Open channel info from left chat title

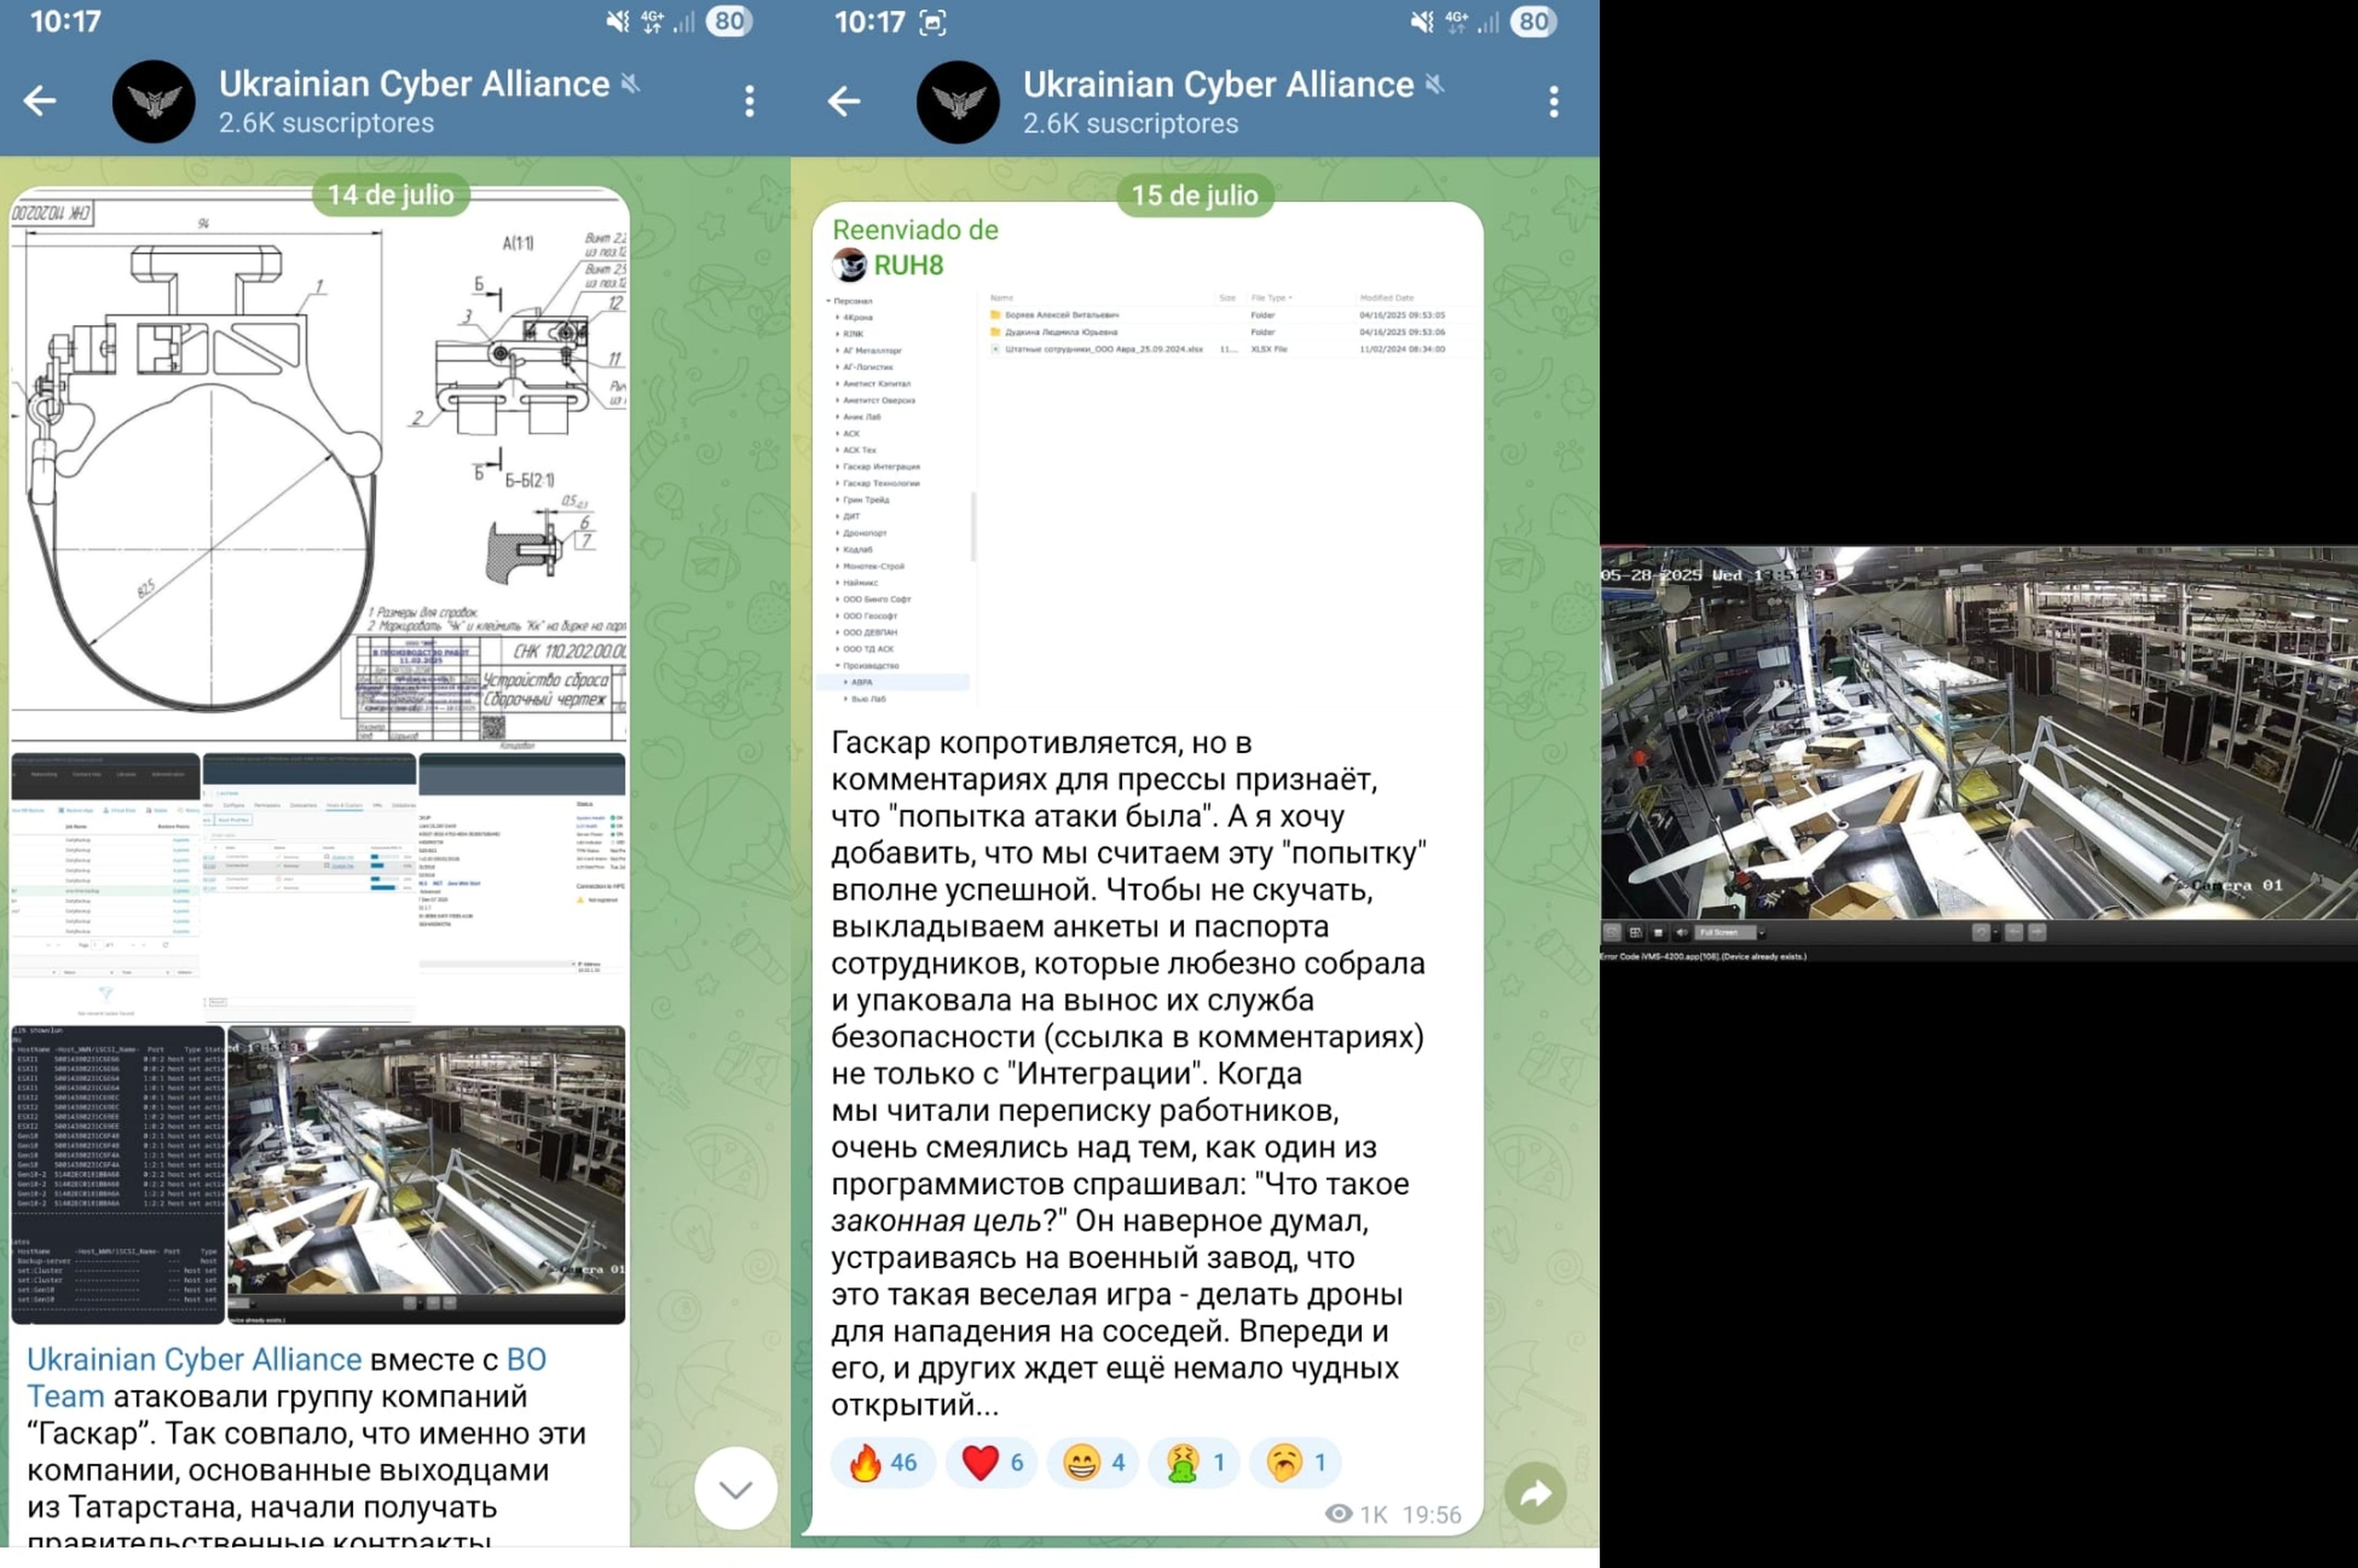(x=414, y=84)
